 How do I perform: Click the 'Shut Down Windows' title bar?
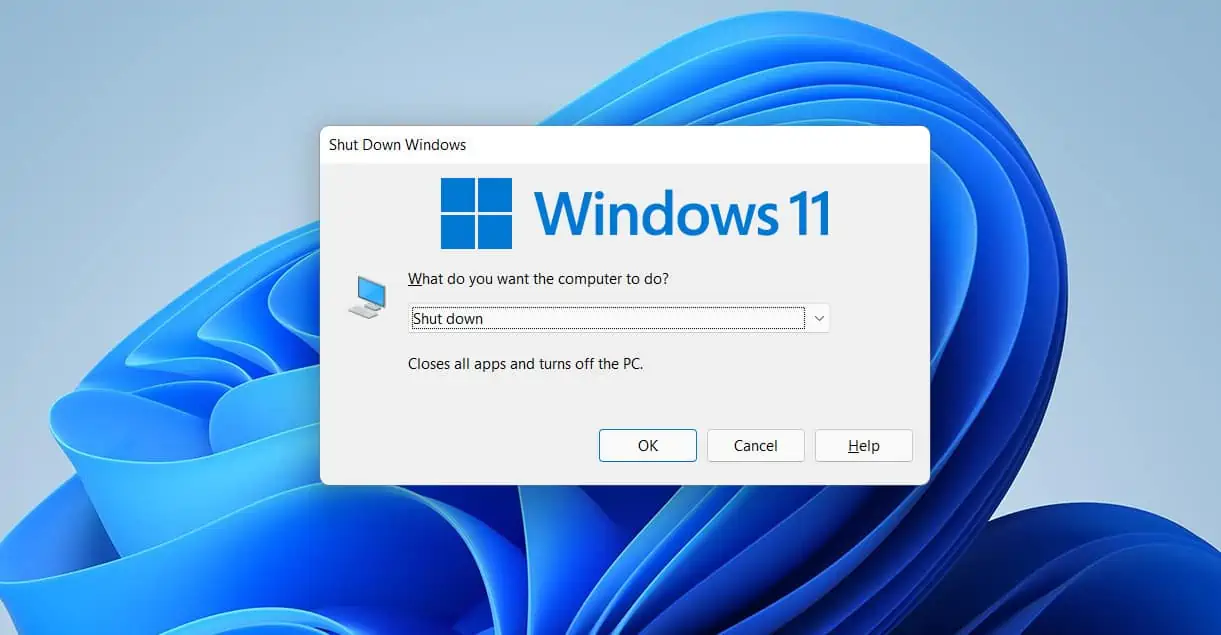pos(398,144)
